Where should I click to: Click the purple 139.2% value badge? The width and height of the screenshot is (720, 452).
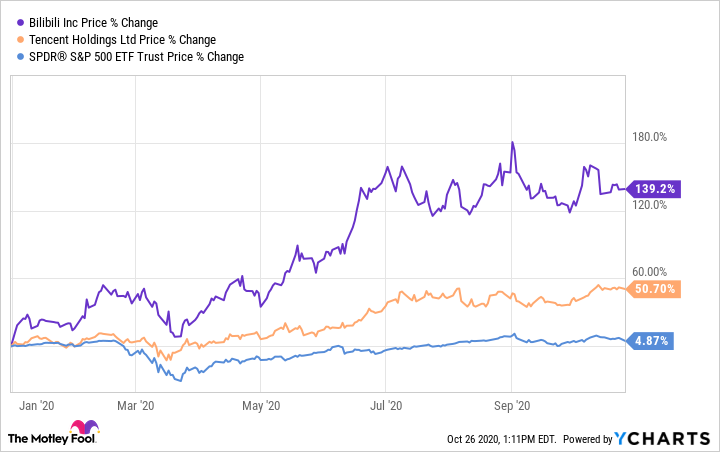click(x=654, y=188)
